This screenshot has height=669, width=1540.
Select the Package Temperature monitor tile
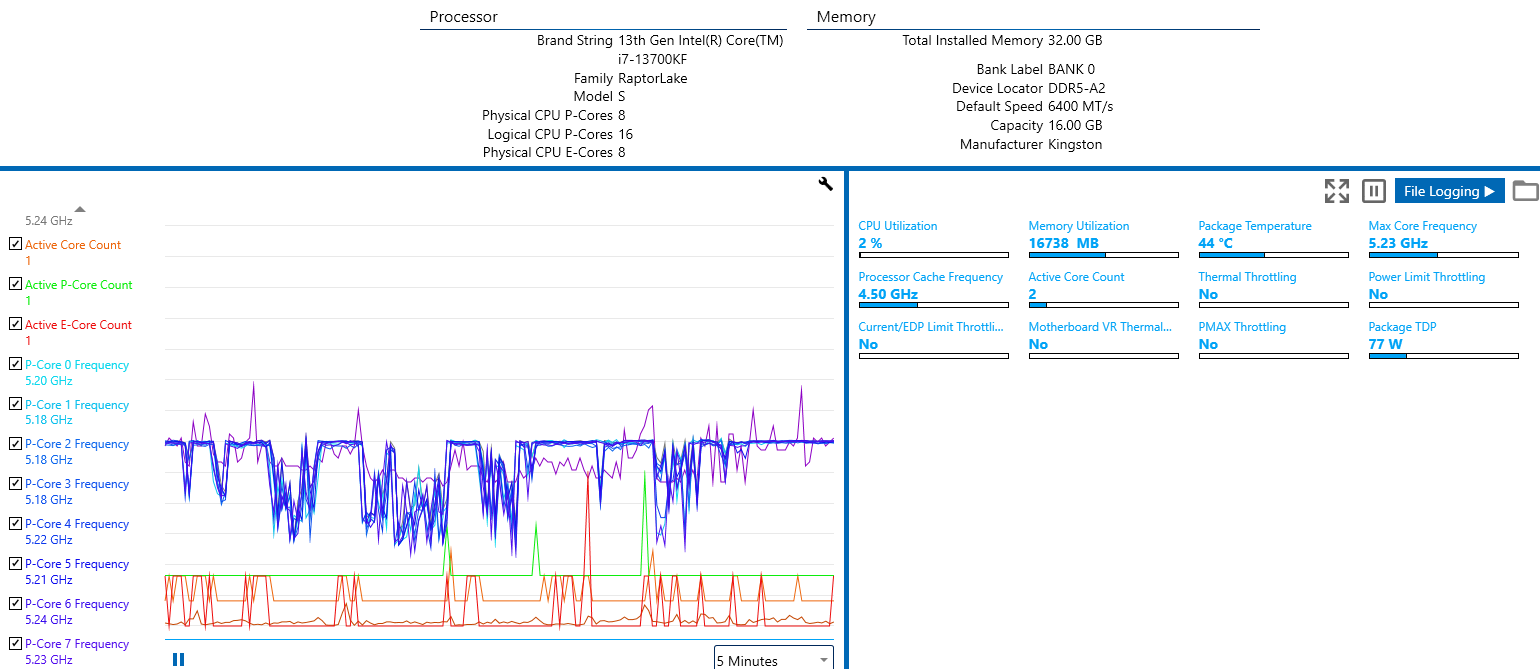pyautogui.click(x=1273, y=239)
